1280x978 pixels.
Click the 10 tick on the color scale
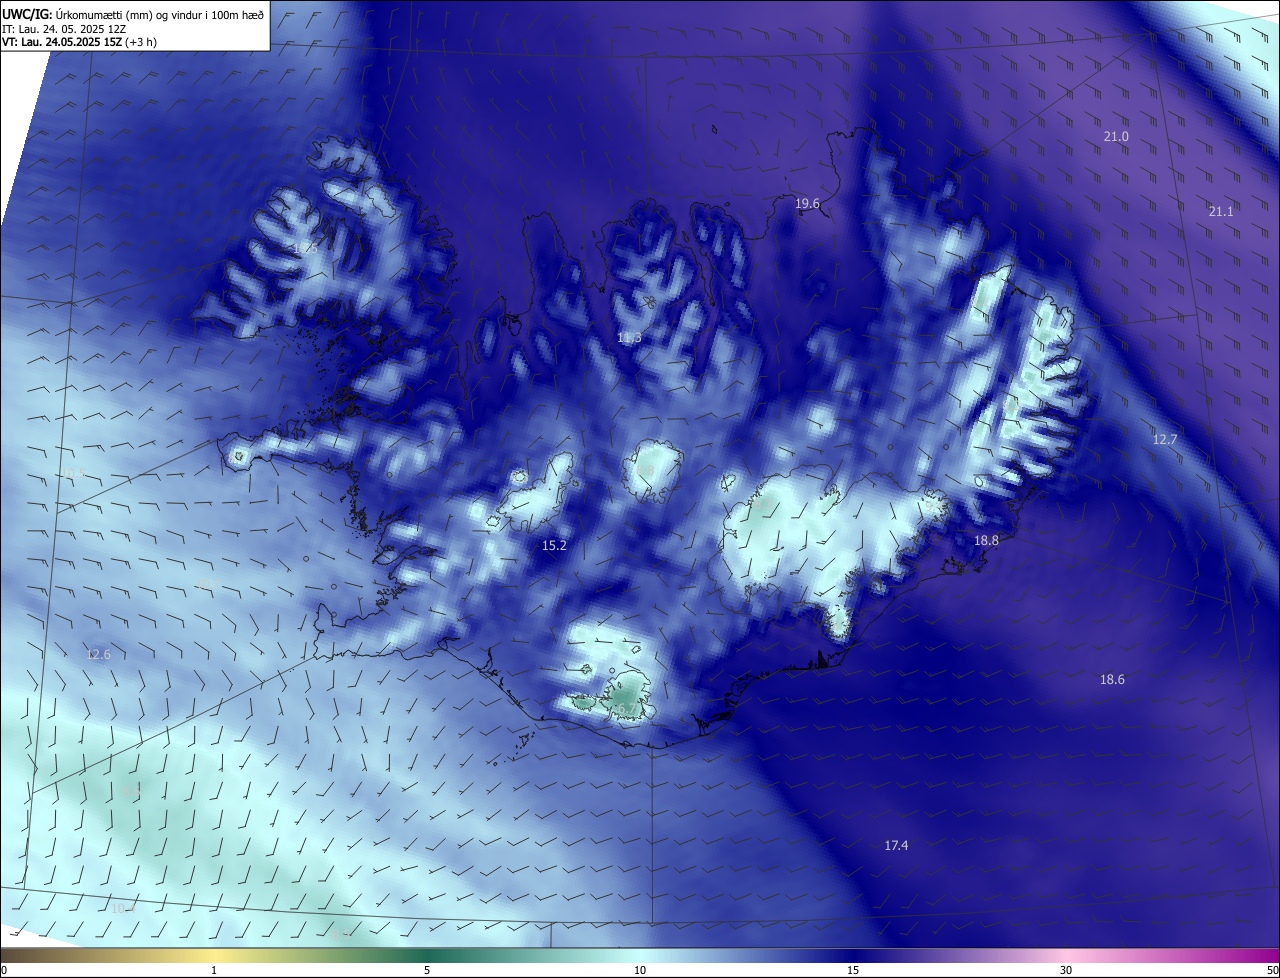click(640, 970)
